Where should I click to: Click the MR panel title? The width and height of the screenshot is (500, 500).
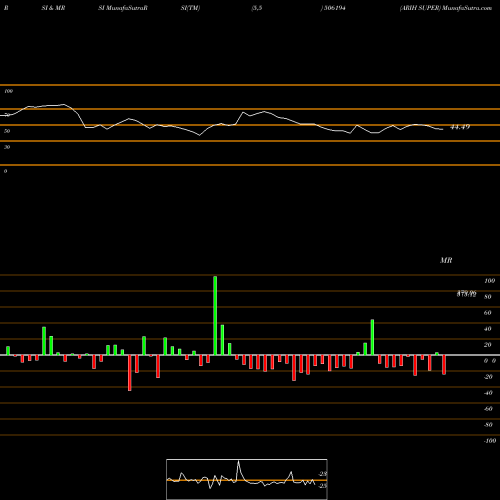click(446, 260)
